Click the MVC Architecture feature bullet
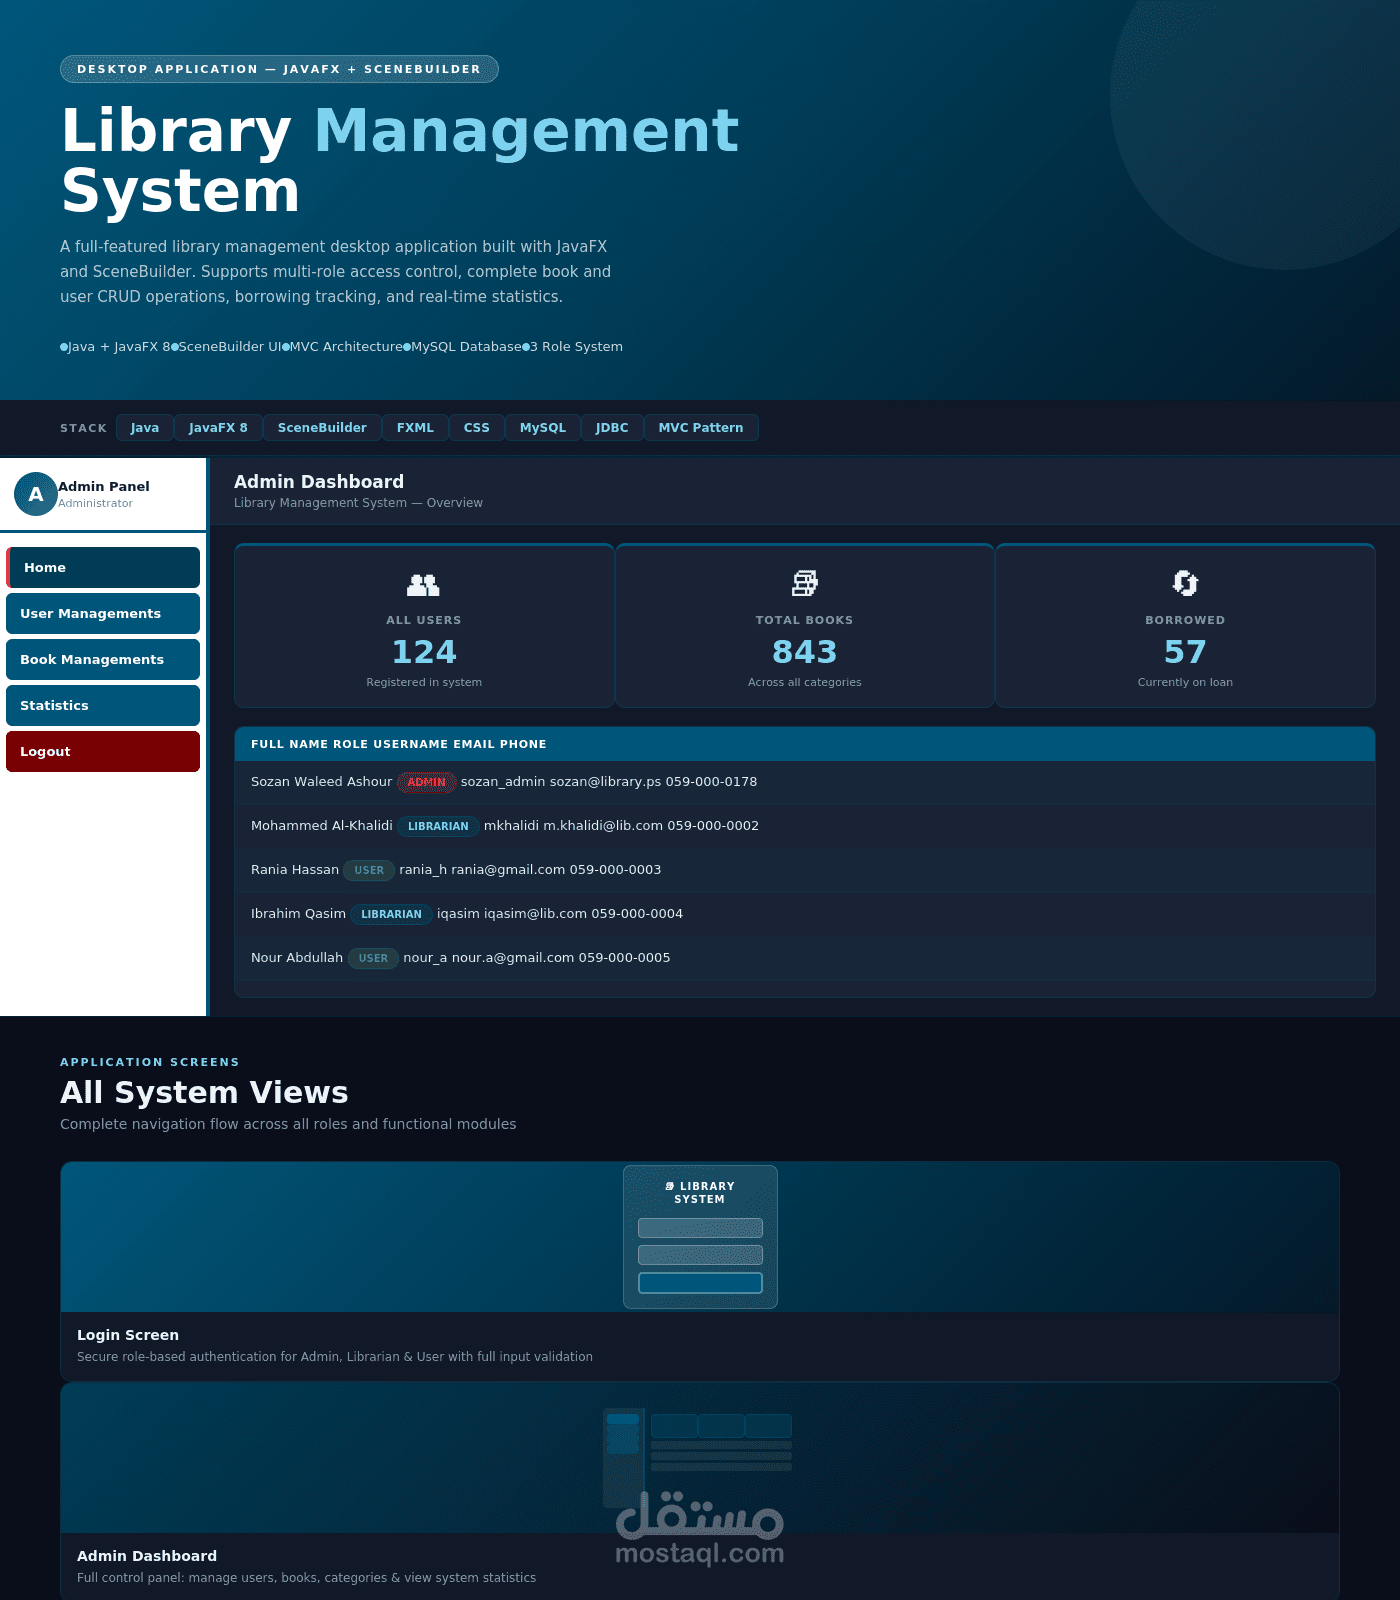Viewport: 1400px width, 1600px height. [x=342, y=347]
